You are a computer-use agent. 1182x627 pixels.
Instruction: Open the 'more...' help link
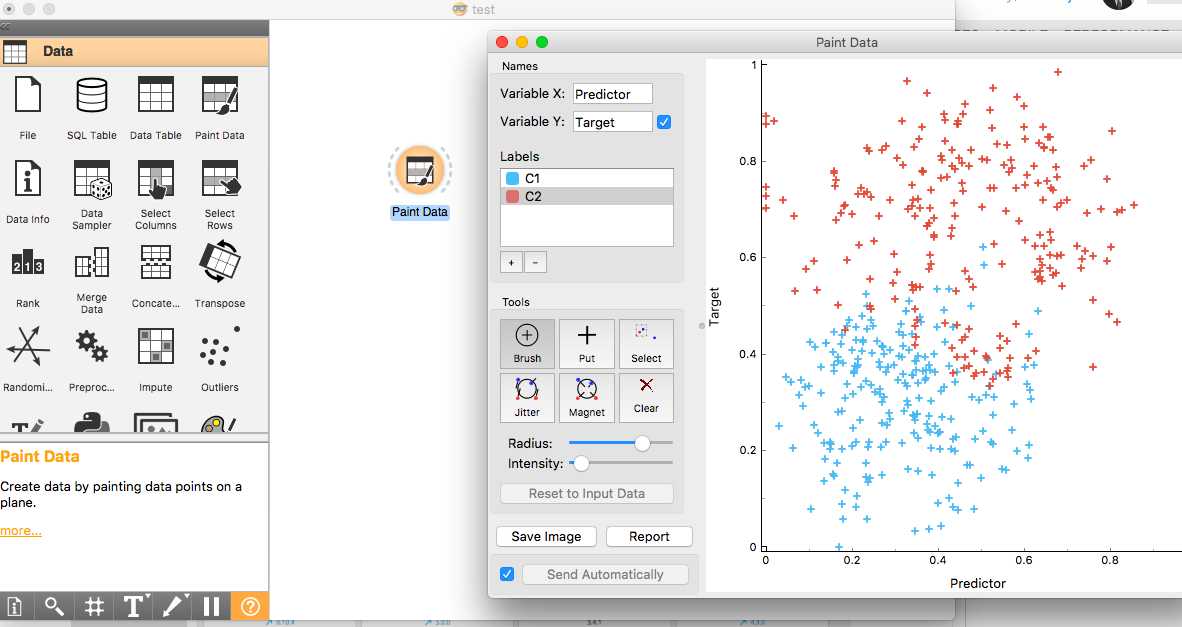point(21,531)
